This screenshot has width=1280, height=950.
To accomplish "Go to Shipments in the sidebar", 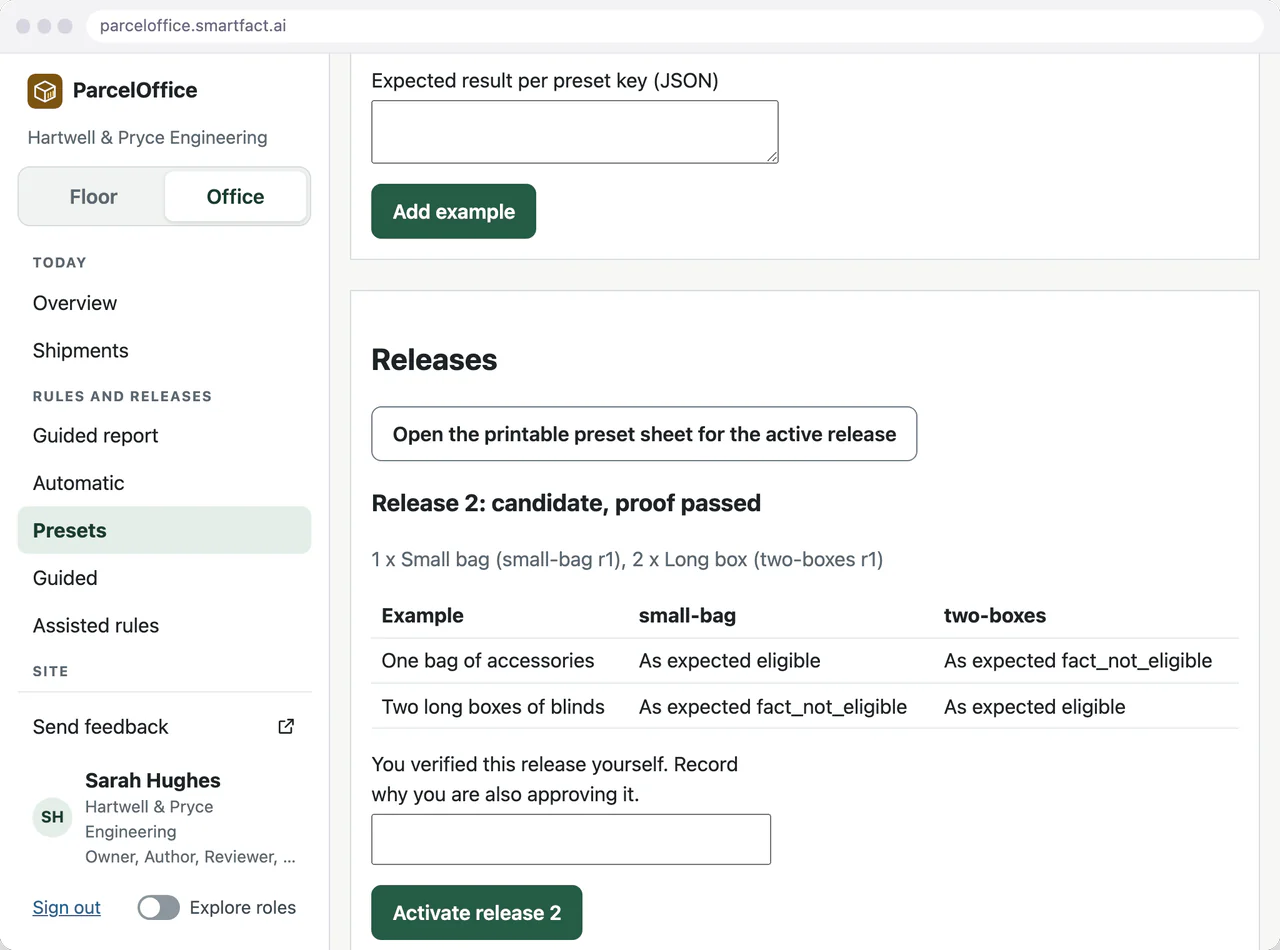I will tap(165, 351).
